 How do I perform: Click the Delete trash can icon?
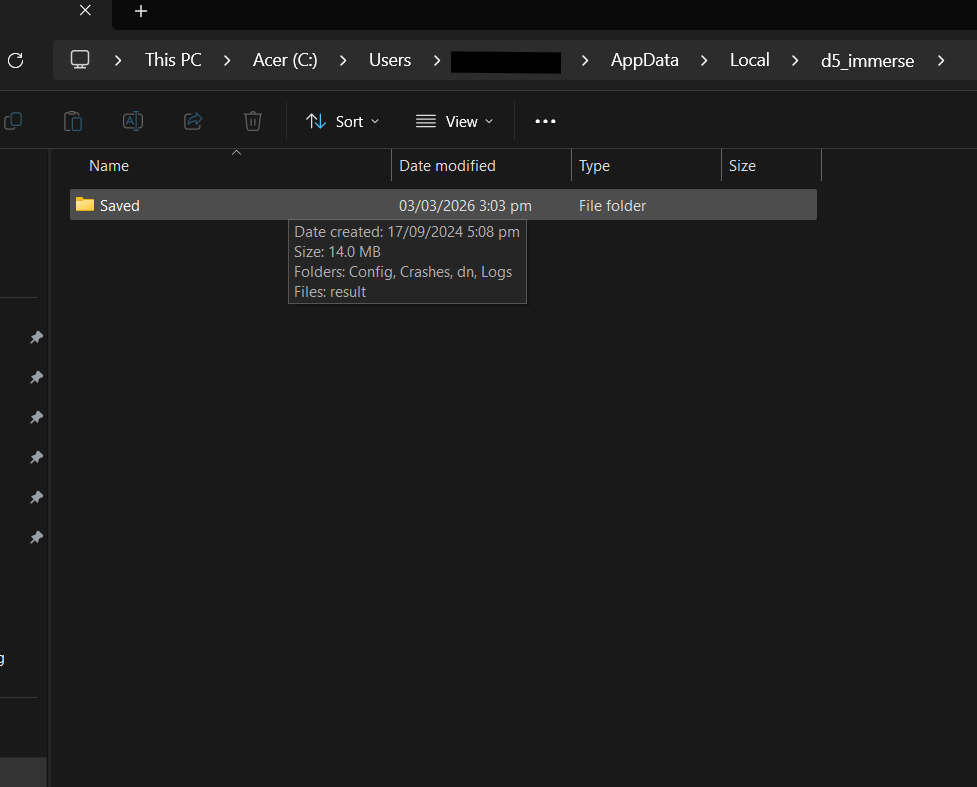click(x=253, y=121)
